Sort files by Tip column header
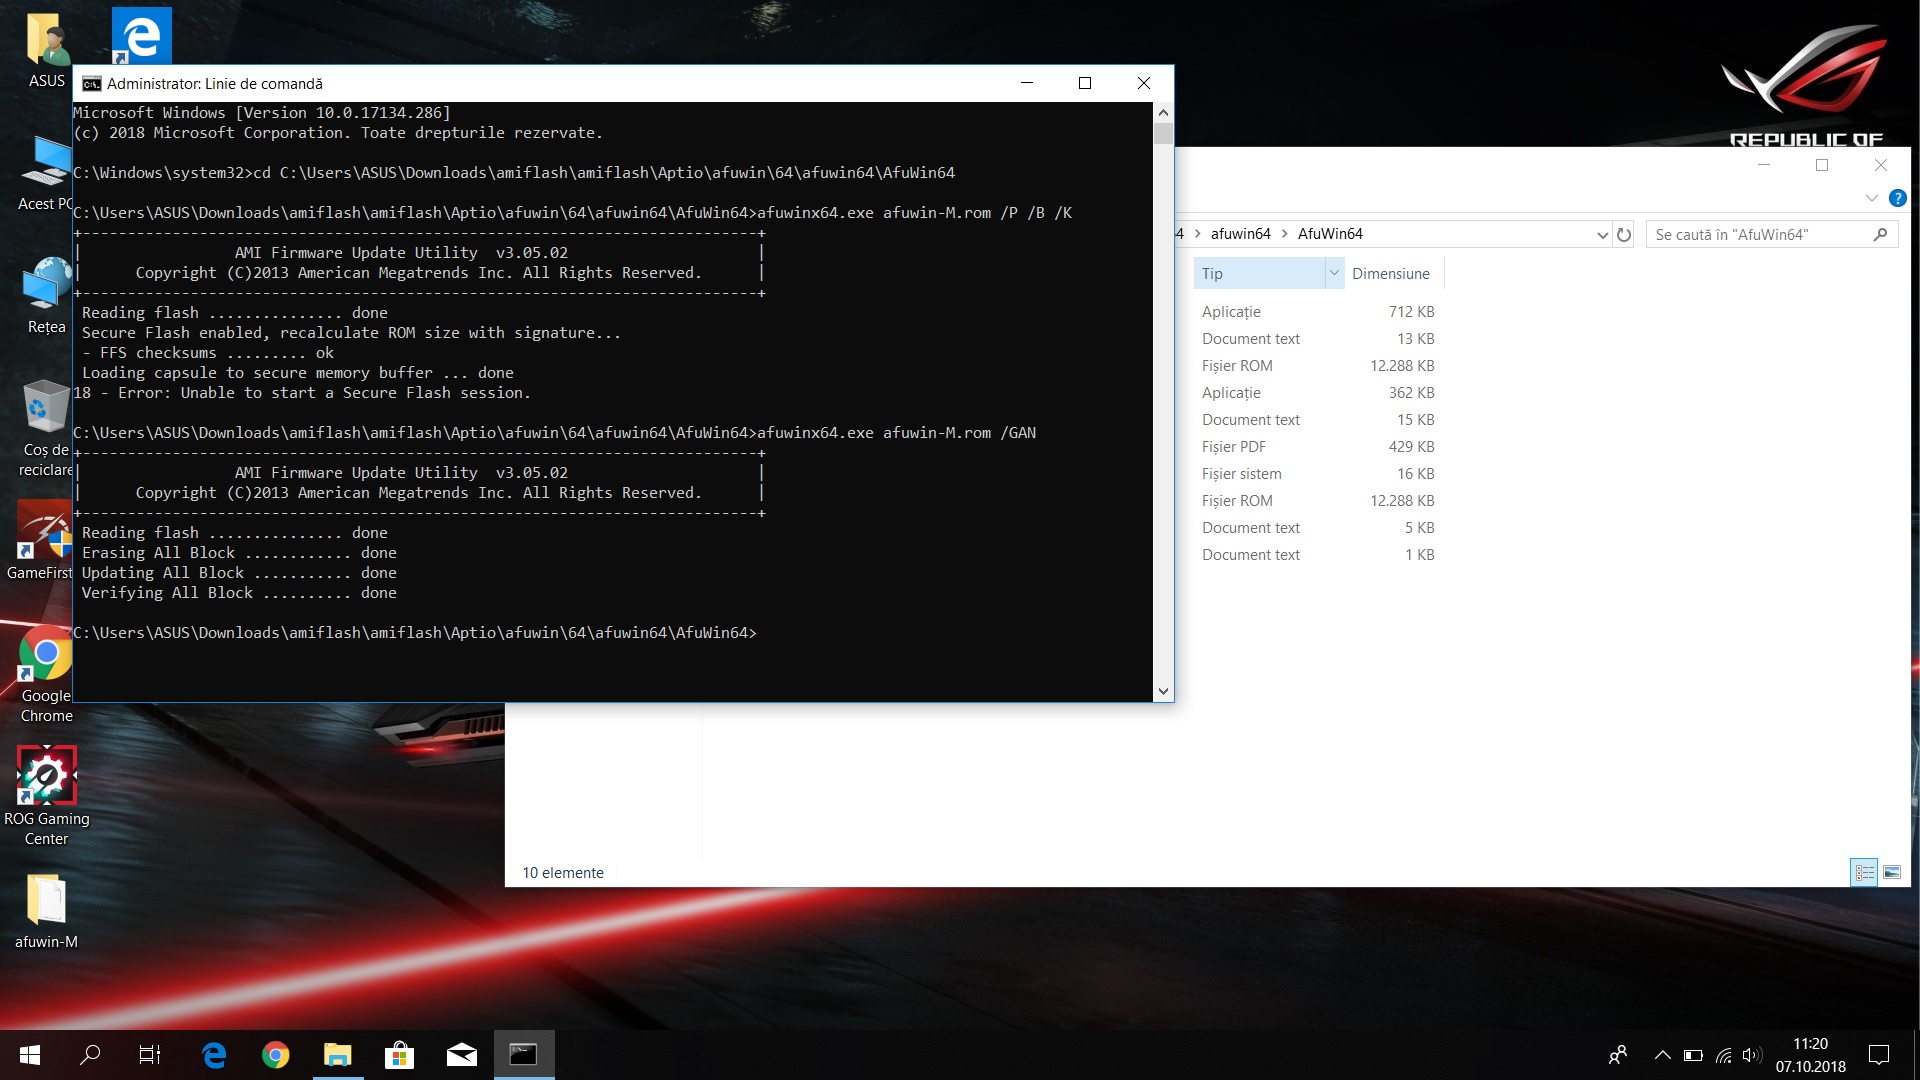The image size is (1920, 1080). pos(1258,274)
